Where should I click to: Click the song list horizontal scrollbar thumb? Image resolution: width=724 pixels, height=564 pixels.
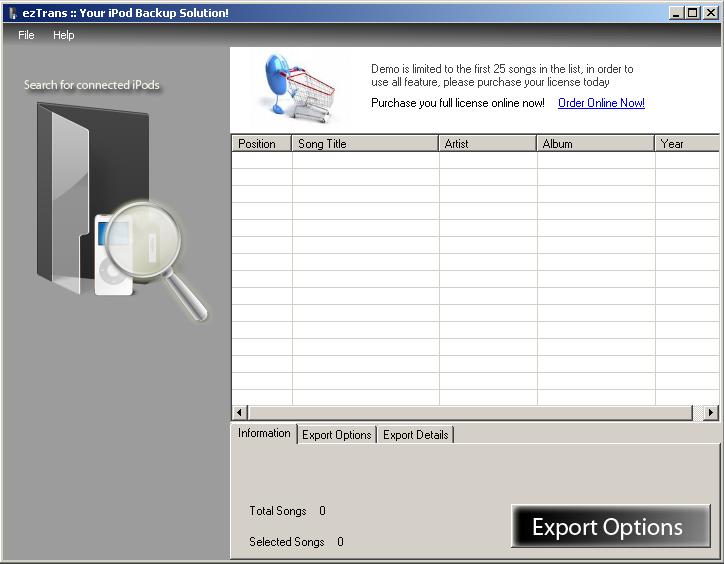[x=470, y=412]
